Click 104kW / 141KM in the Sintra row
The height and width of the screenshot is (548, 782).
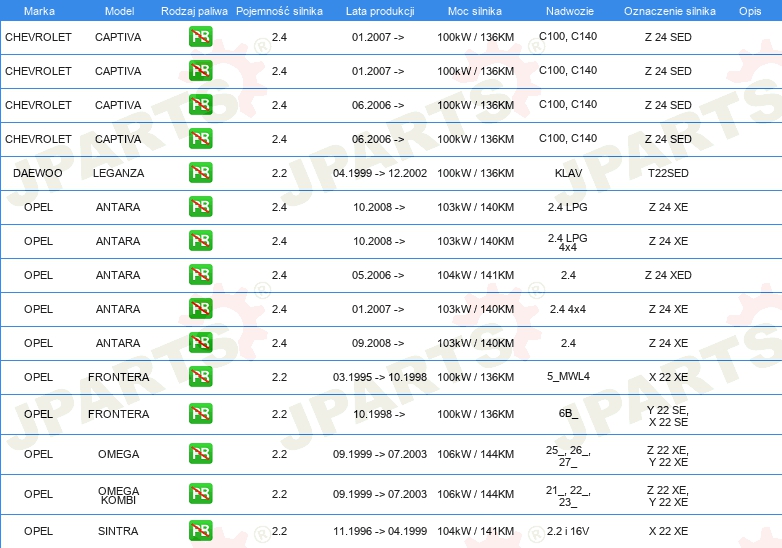[x=475, y=531]
